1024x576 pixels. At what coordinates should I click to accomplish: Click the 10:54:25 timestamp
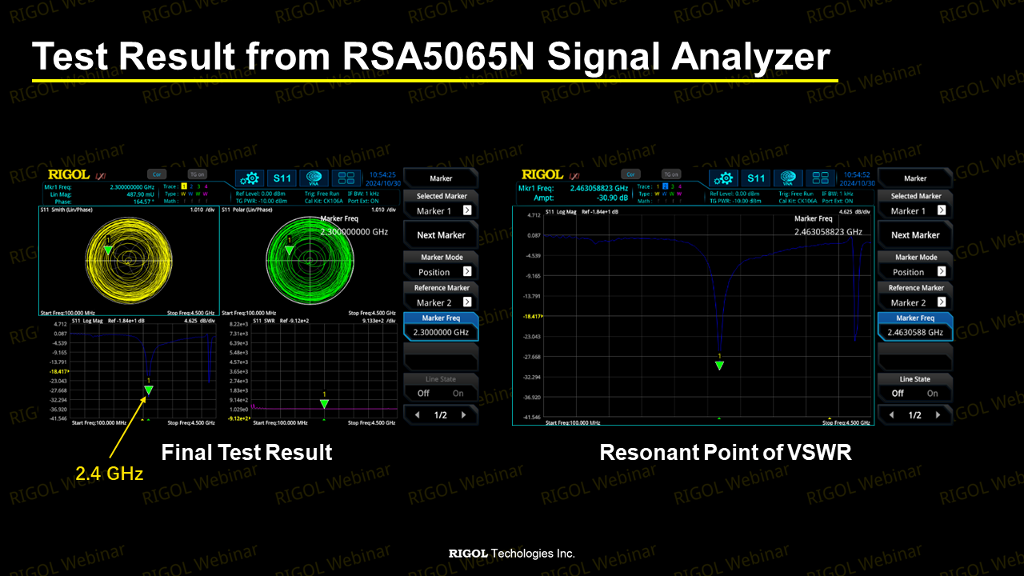[383, 175]
